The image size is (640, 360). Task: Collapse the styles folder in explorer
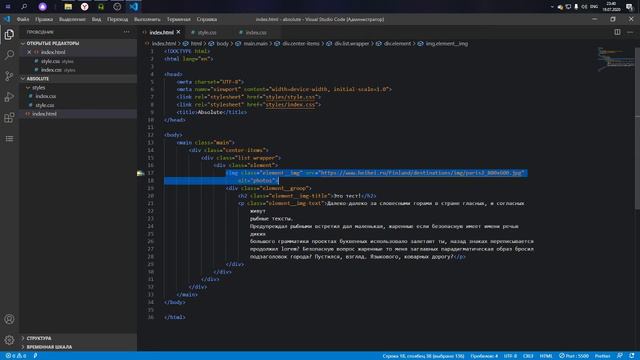38,88
